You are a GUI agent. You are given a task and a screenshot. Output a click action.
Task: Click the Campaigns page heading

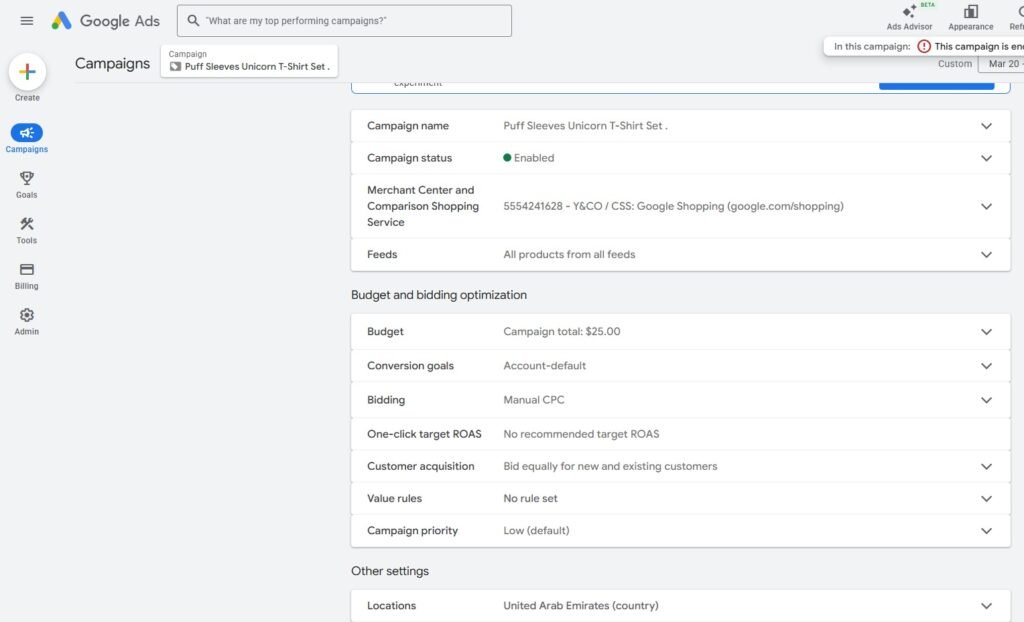pos(112,63)
